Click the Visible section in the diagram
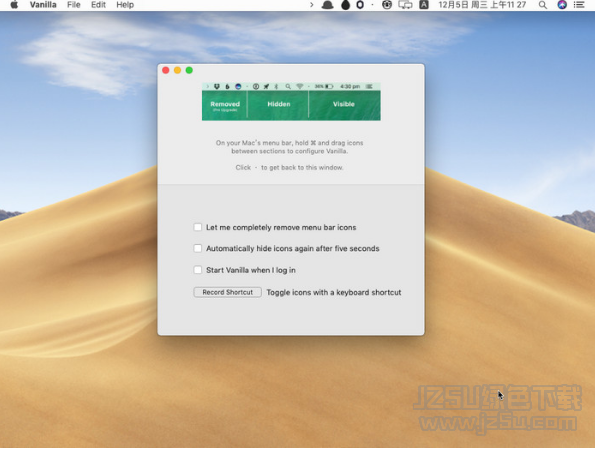The height and width of the screenshot is (449, 595). (345, 106)
